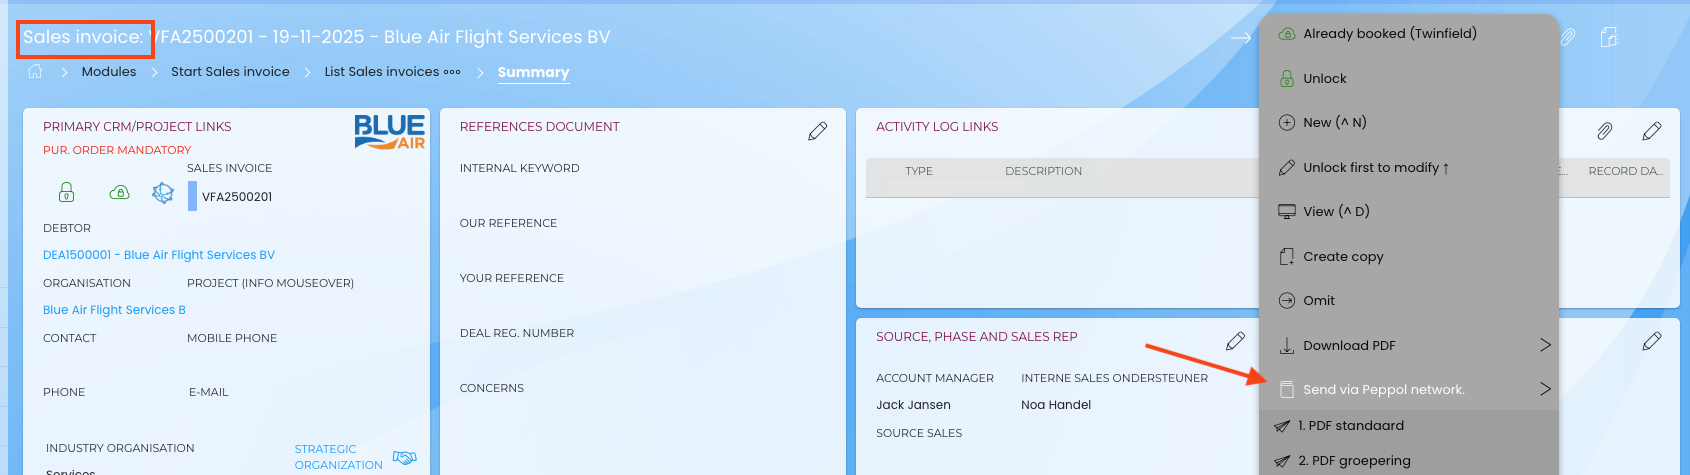
Task: Click Noa Handel under Interne Sales Ondersteuner
Action: pos(1056,405)
